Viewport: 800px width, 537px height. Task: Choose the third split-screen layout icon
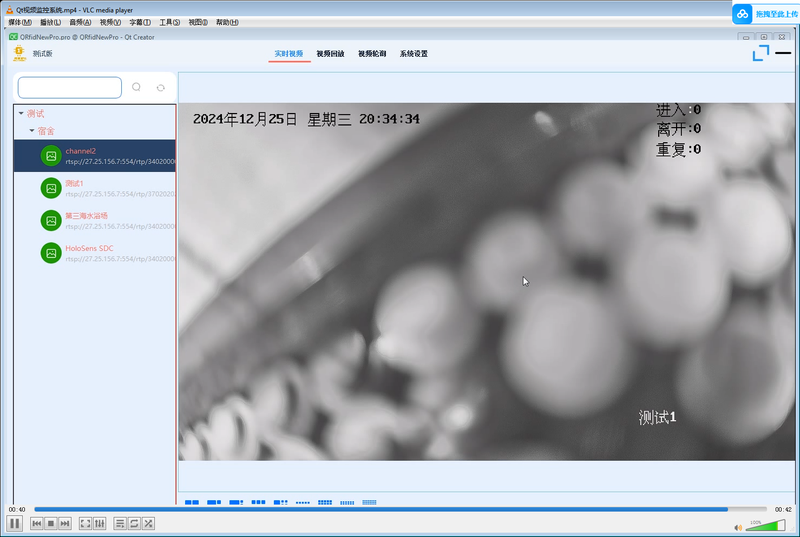[236, 502]
